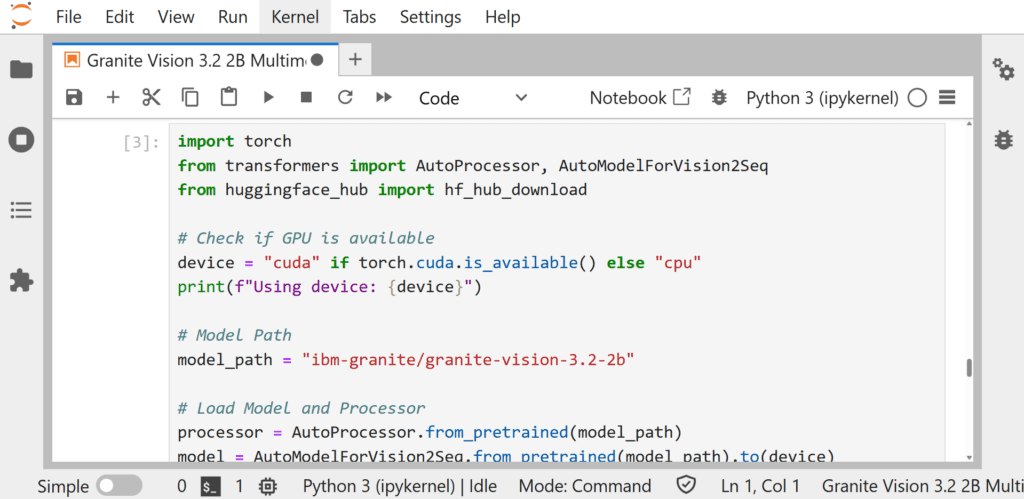This screenshot has width=1024, height=499.
Task: Open the File menu
Action: [69, 17]
